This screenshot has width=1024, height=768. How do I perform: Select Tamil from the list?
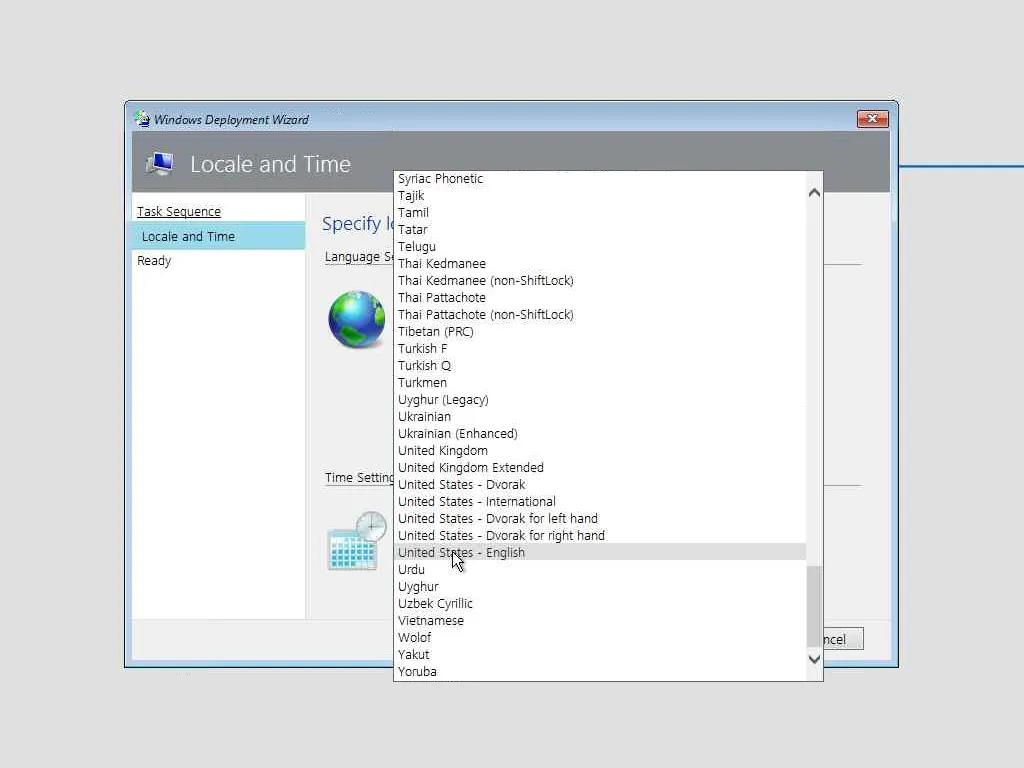point(600,213)
